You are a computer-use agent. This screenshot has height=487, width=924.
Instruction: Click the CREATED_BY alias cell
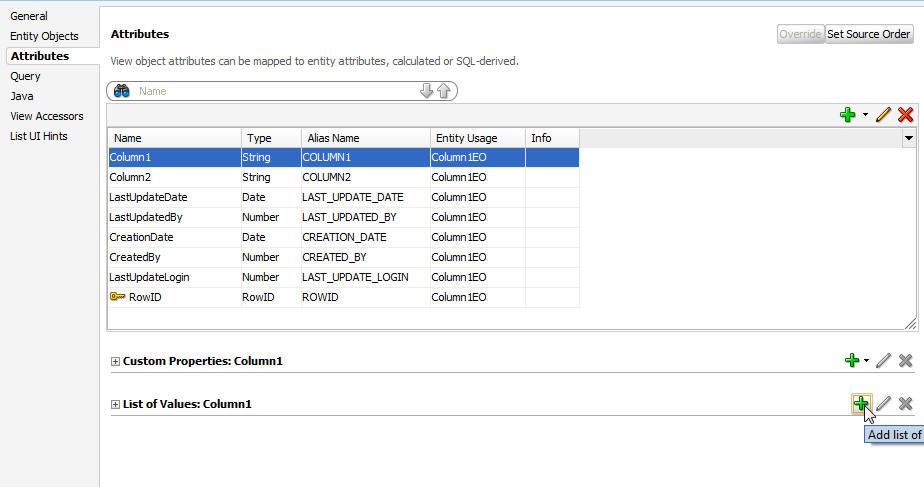[x=365, y=258]
